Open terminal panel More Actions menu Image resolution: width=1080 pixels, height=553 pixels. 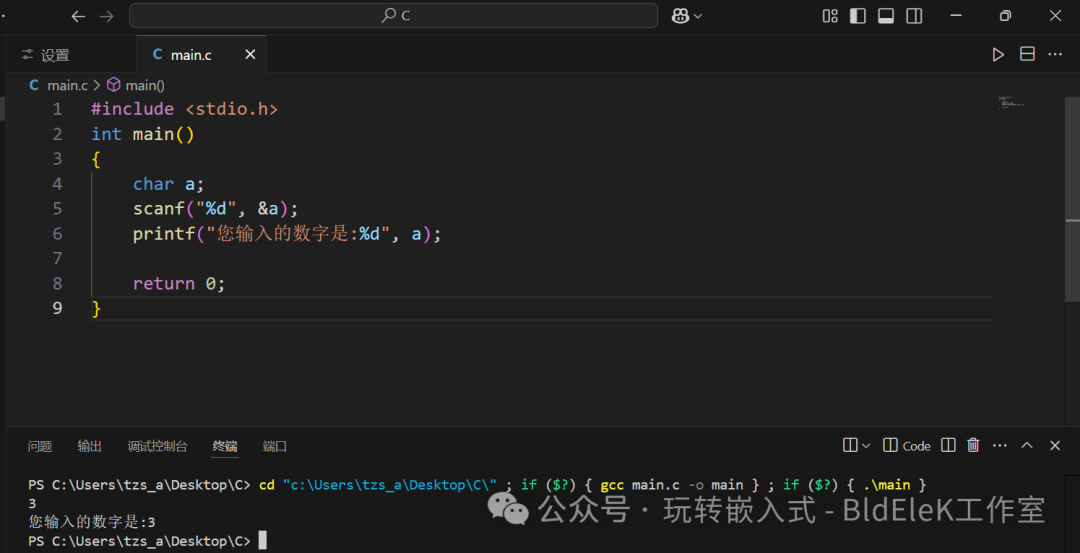1000,446
